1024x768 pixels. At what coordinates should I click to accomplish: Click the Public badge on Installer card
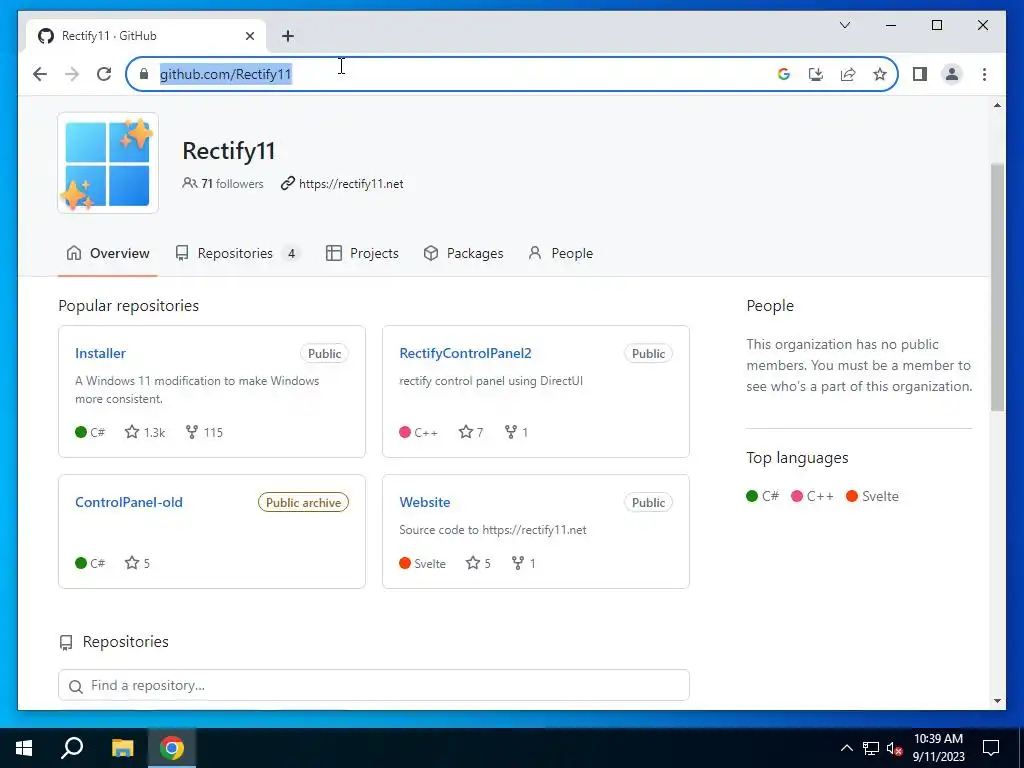325,353
